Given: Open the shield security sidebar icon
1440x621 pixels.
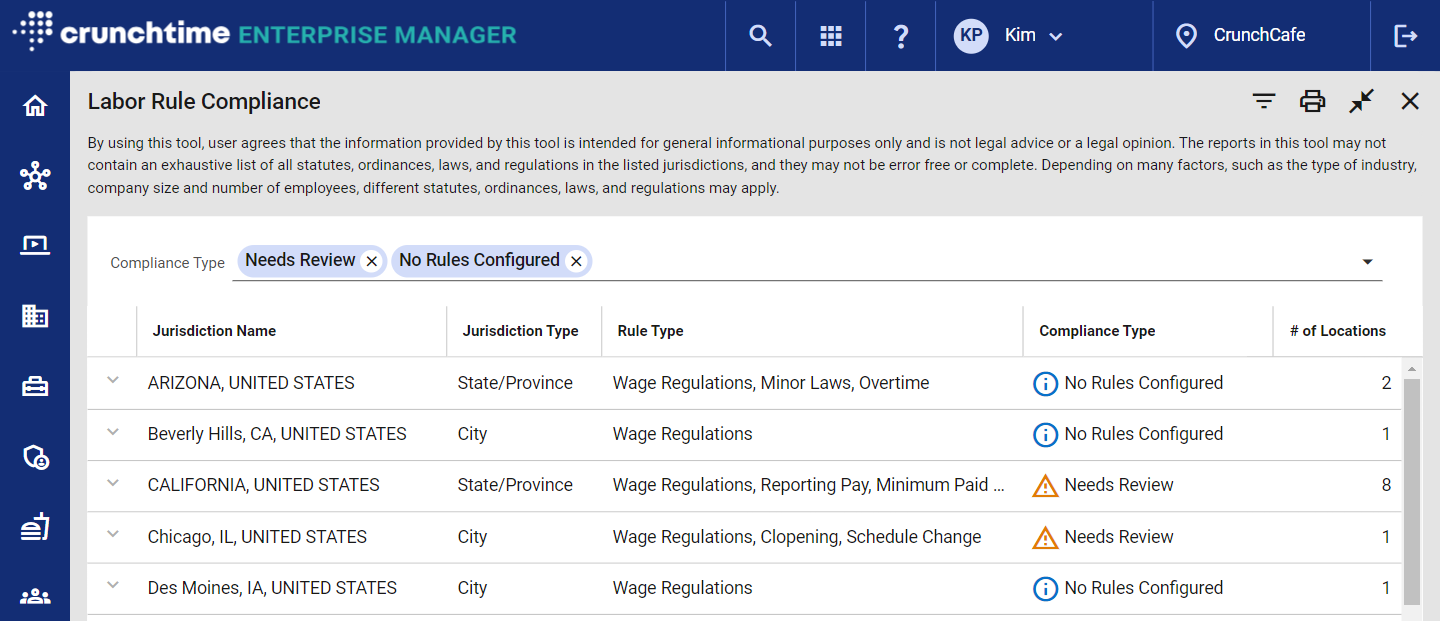Looking at the screenshot, I should pyautogui.click(x=35, y=457).
